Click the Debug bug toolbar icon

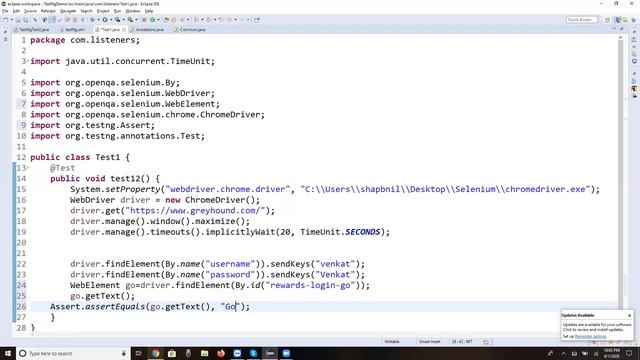[x=93, y=20]
